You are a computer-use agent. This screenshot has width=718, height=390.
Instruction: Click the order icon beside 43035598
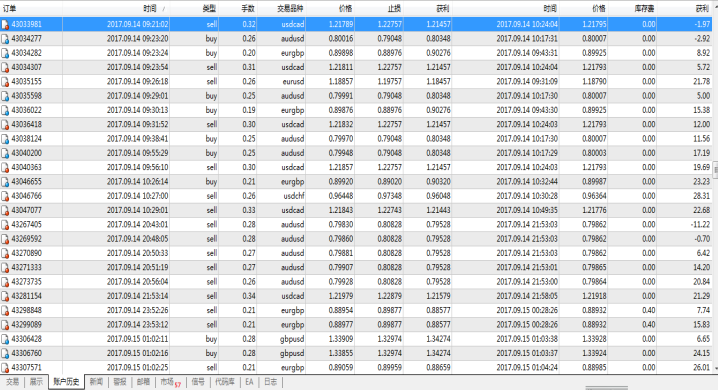tap(5, 96)
